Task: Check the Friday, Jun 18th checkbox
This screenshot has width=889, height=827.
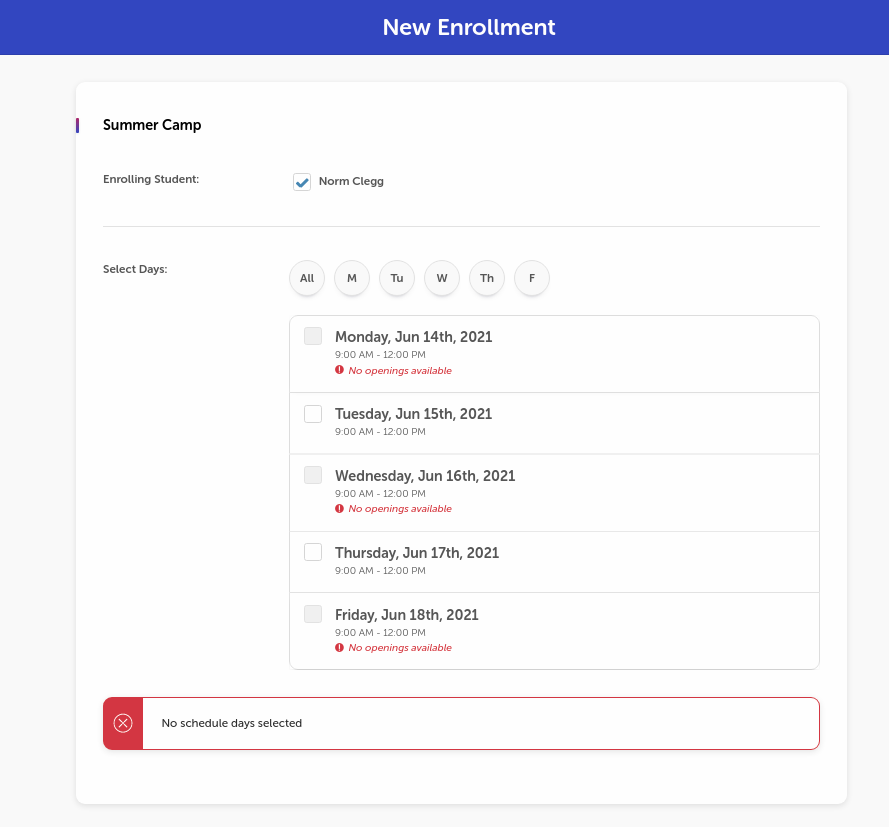Action: click(313, 614)
